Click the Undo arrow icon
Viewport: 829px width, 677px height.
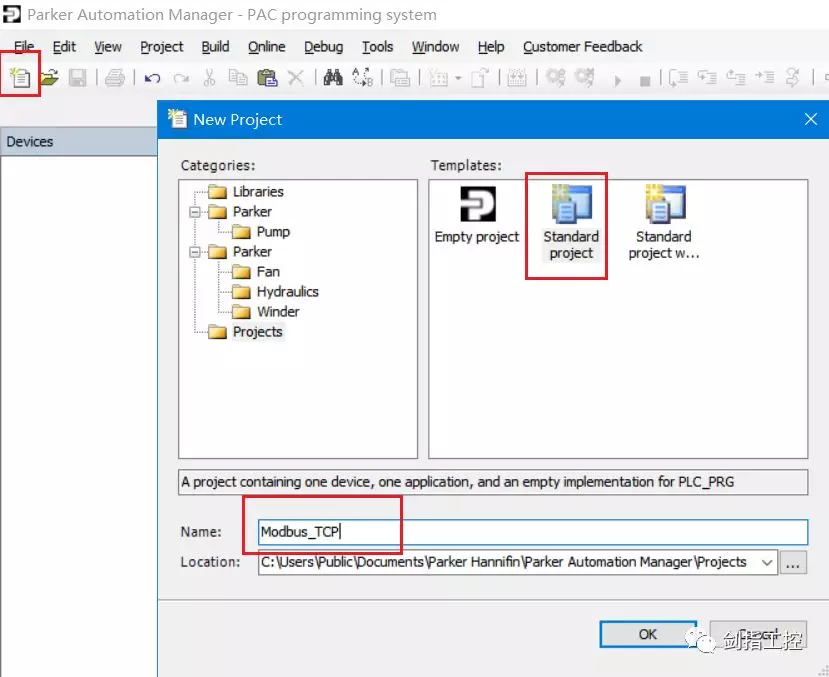click(x=152, y=77)
